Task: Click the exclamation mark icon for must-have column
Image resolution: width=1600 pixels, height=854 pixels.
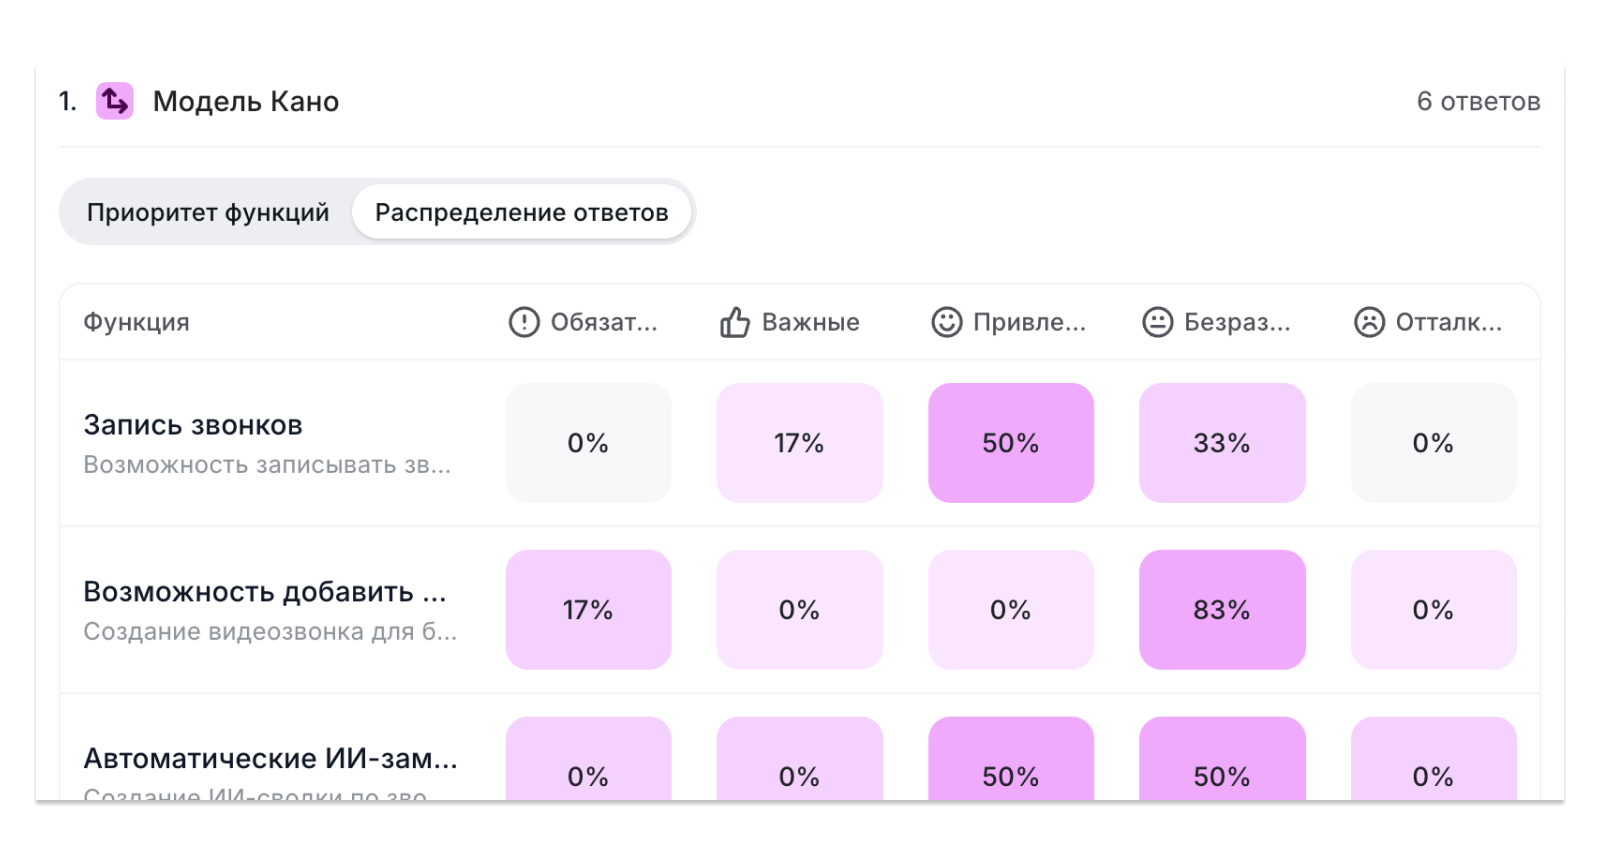Action: [x=524, y=322]
